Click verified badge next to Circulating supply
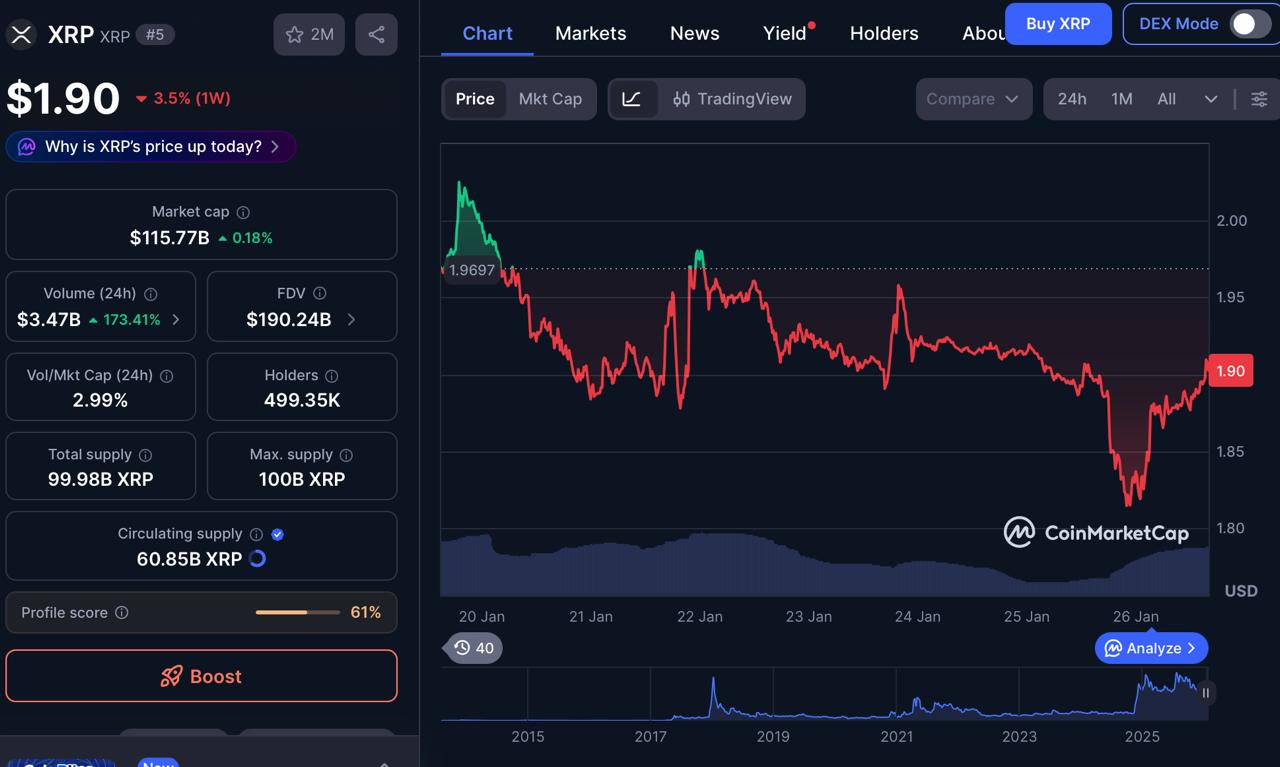1280x767 pixels. (x=278, y=534)
